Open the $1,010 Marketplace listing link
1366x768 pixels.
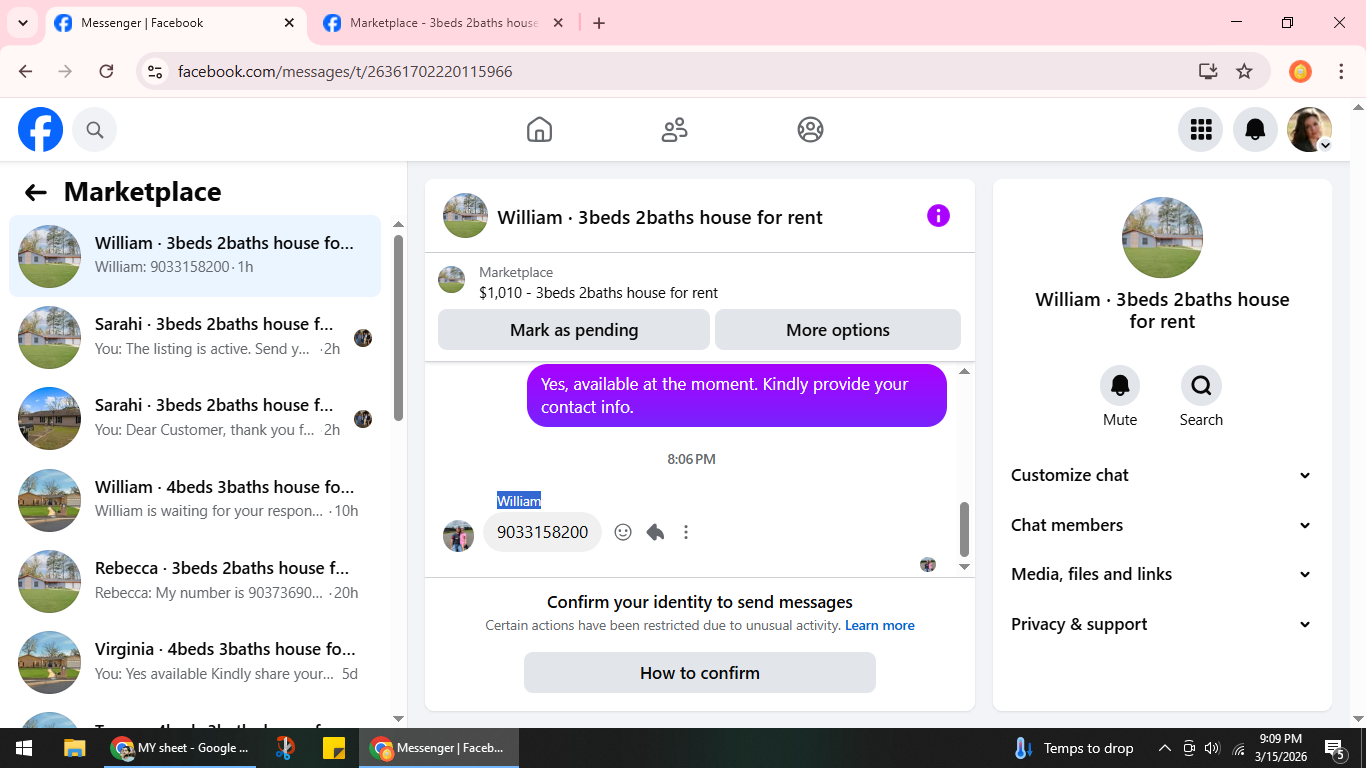click(x=598, y=293)
